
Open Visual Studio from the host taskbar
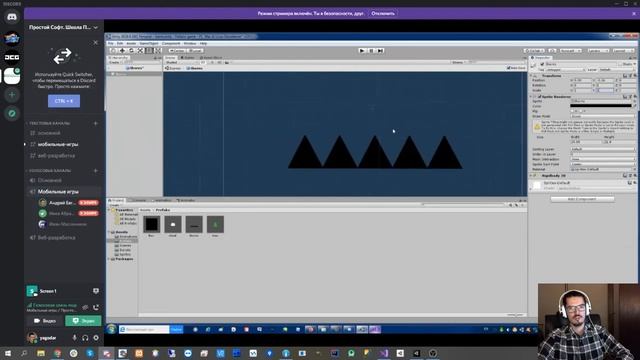coord(383,353)
